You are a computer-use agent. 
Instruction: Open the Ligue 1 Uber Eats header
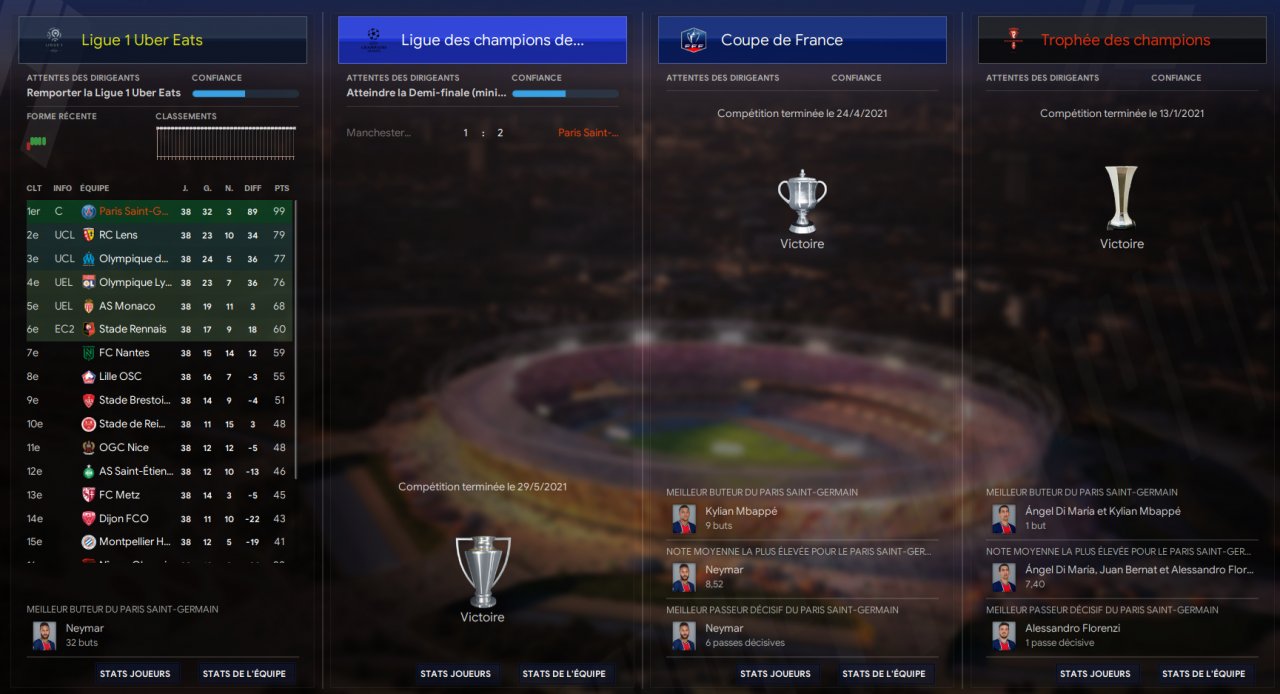click(x=162, y=40)
